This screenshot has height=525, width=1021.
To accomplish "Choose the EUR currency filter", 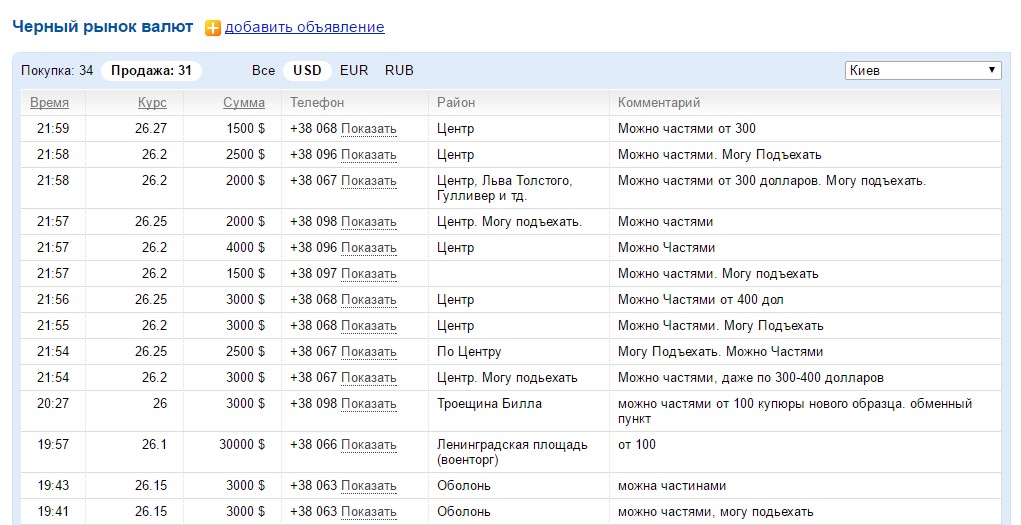I will tap(354, 70).
